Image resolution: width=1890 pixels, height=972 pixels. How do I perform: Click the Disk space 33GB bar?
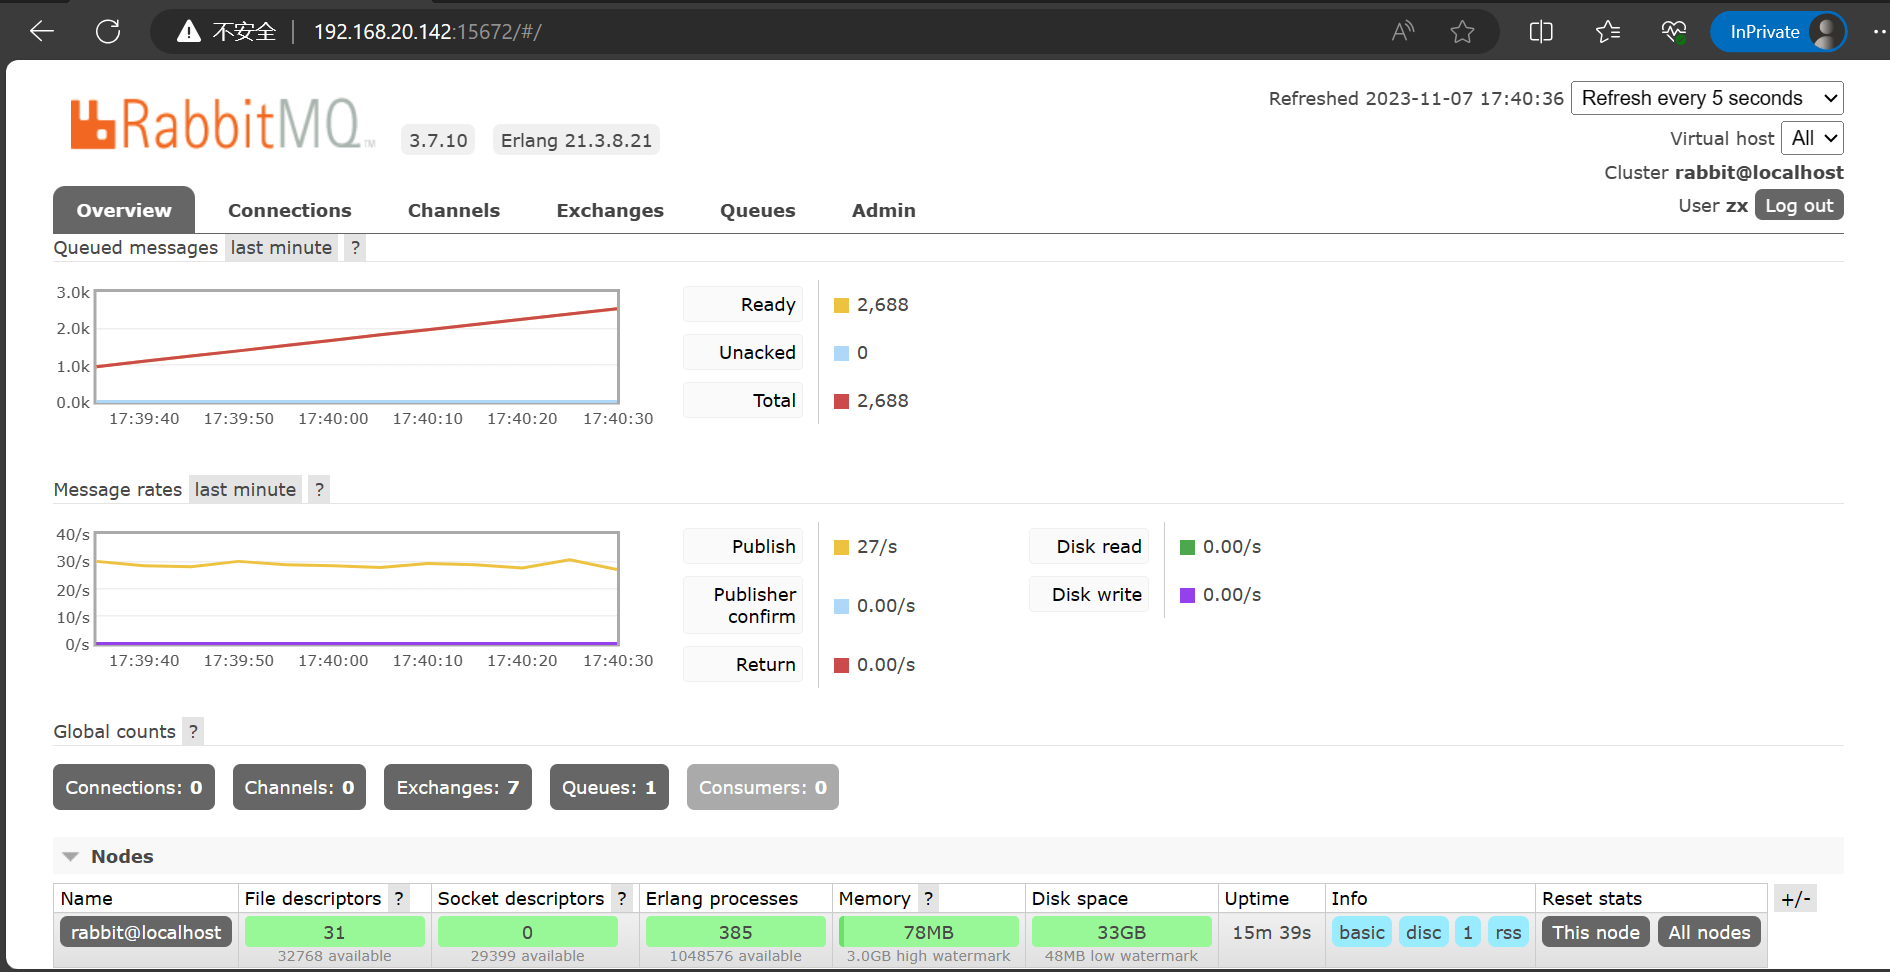click(x=1121, y=932)
